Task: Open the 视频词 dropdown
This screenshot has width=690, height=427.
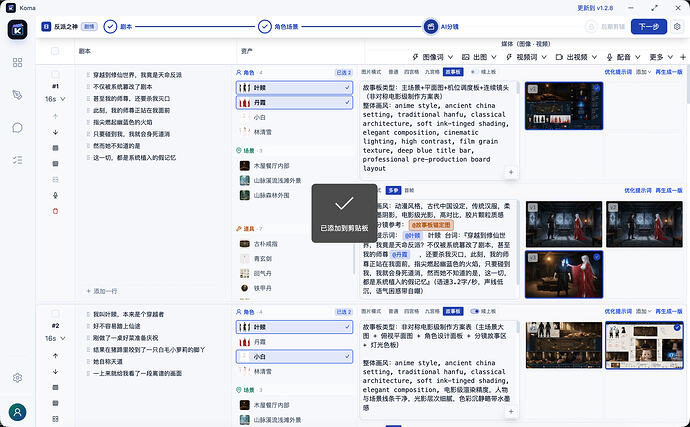Action: (x=526, y=57)
